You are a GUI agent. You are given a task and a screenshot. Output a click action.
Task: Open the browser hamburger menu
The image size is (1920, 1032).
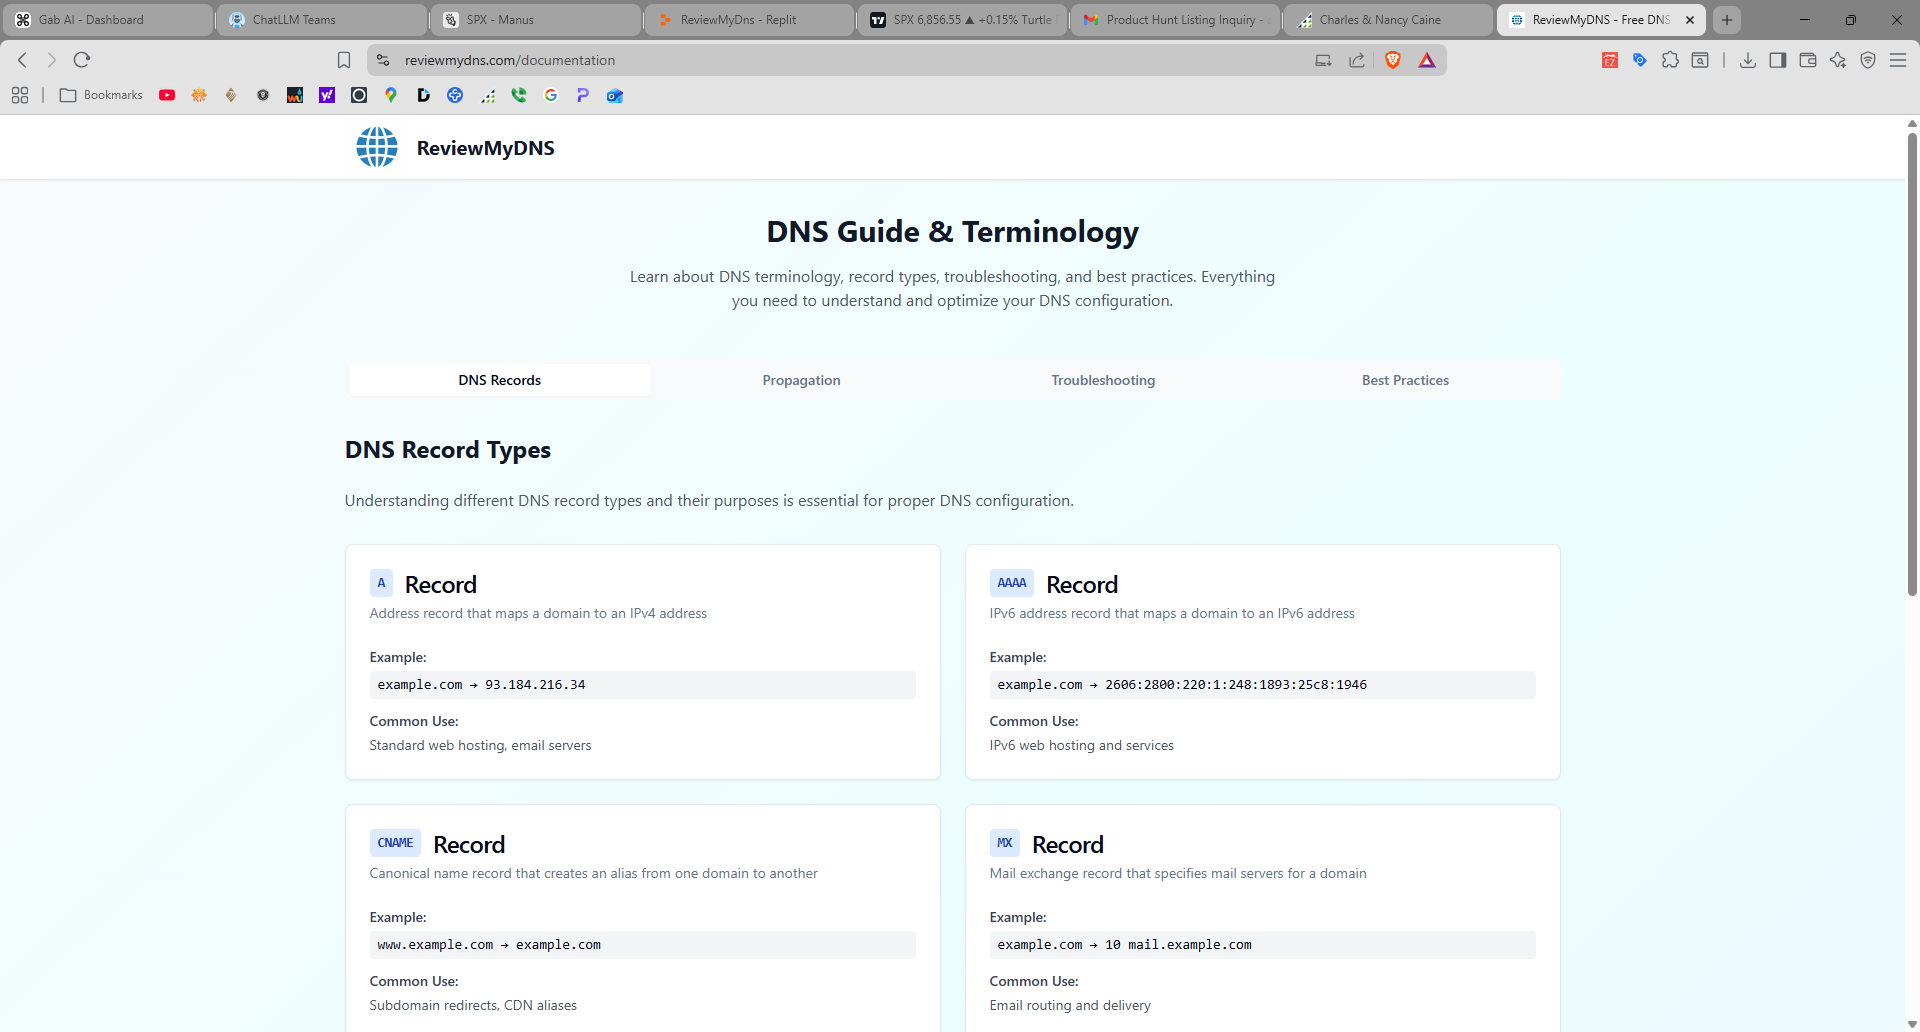coord(1899,60)
